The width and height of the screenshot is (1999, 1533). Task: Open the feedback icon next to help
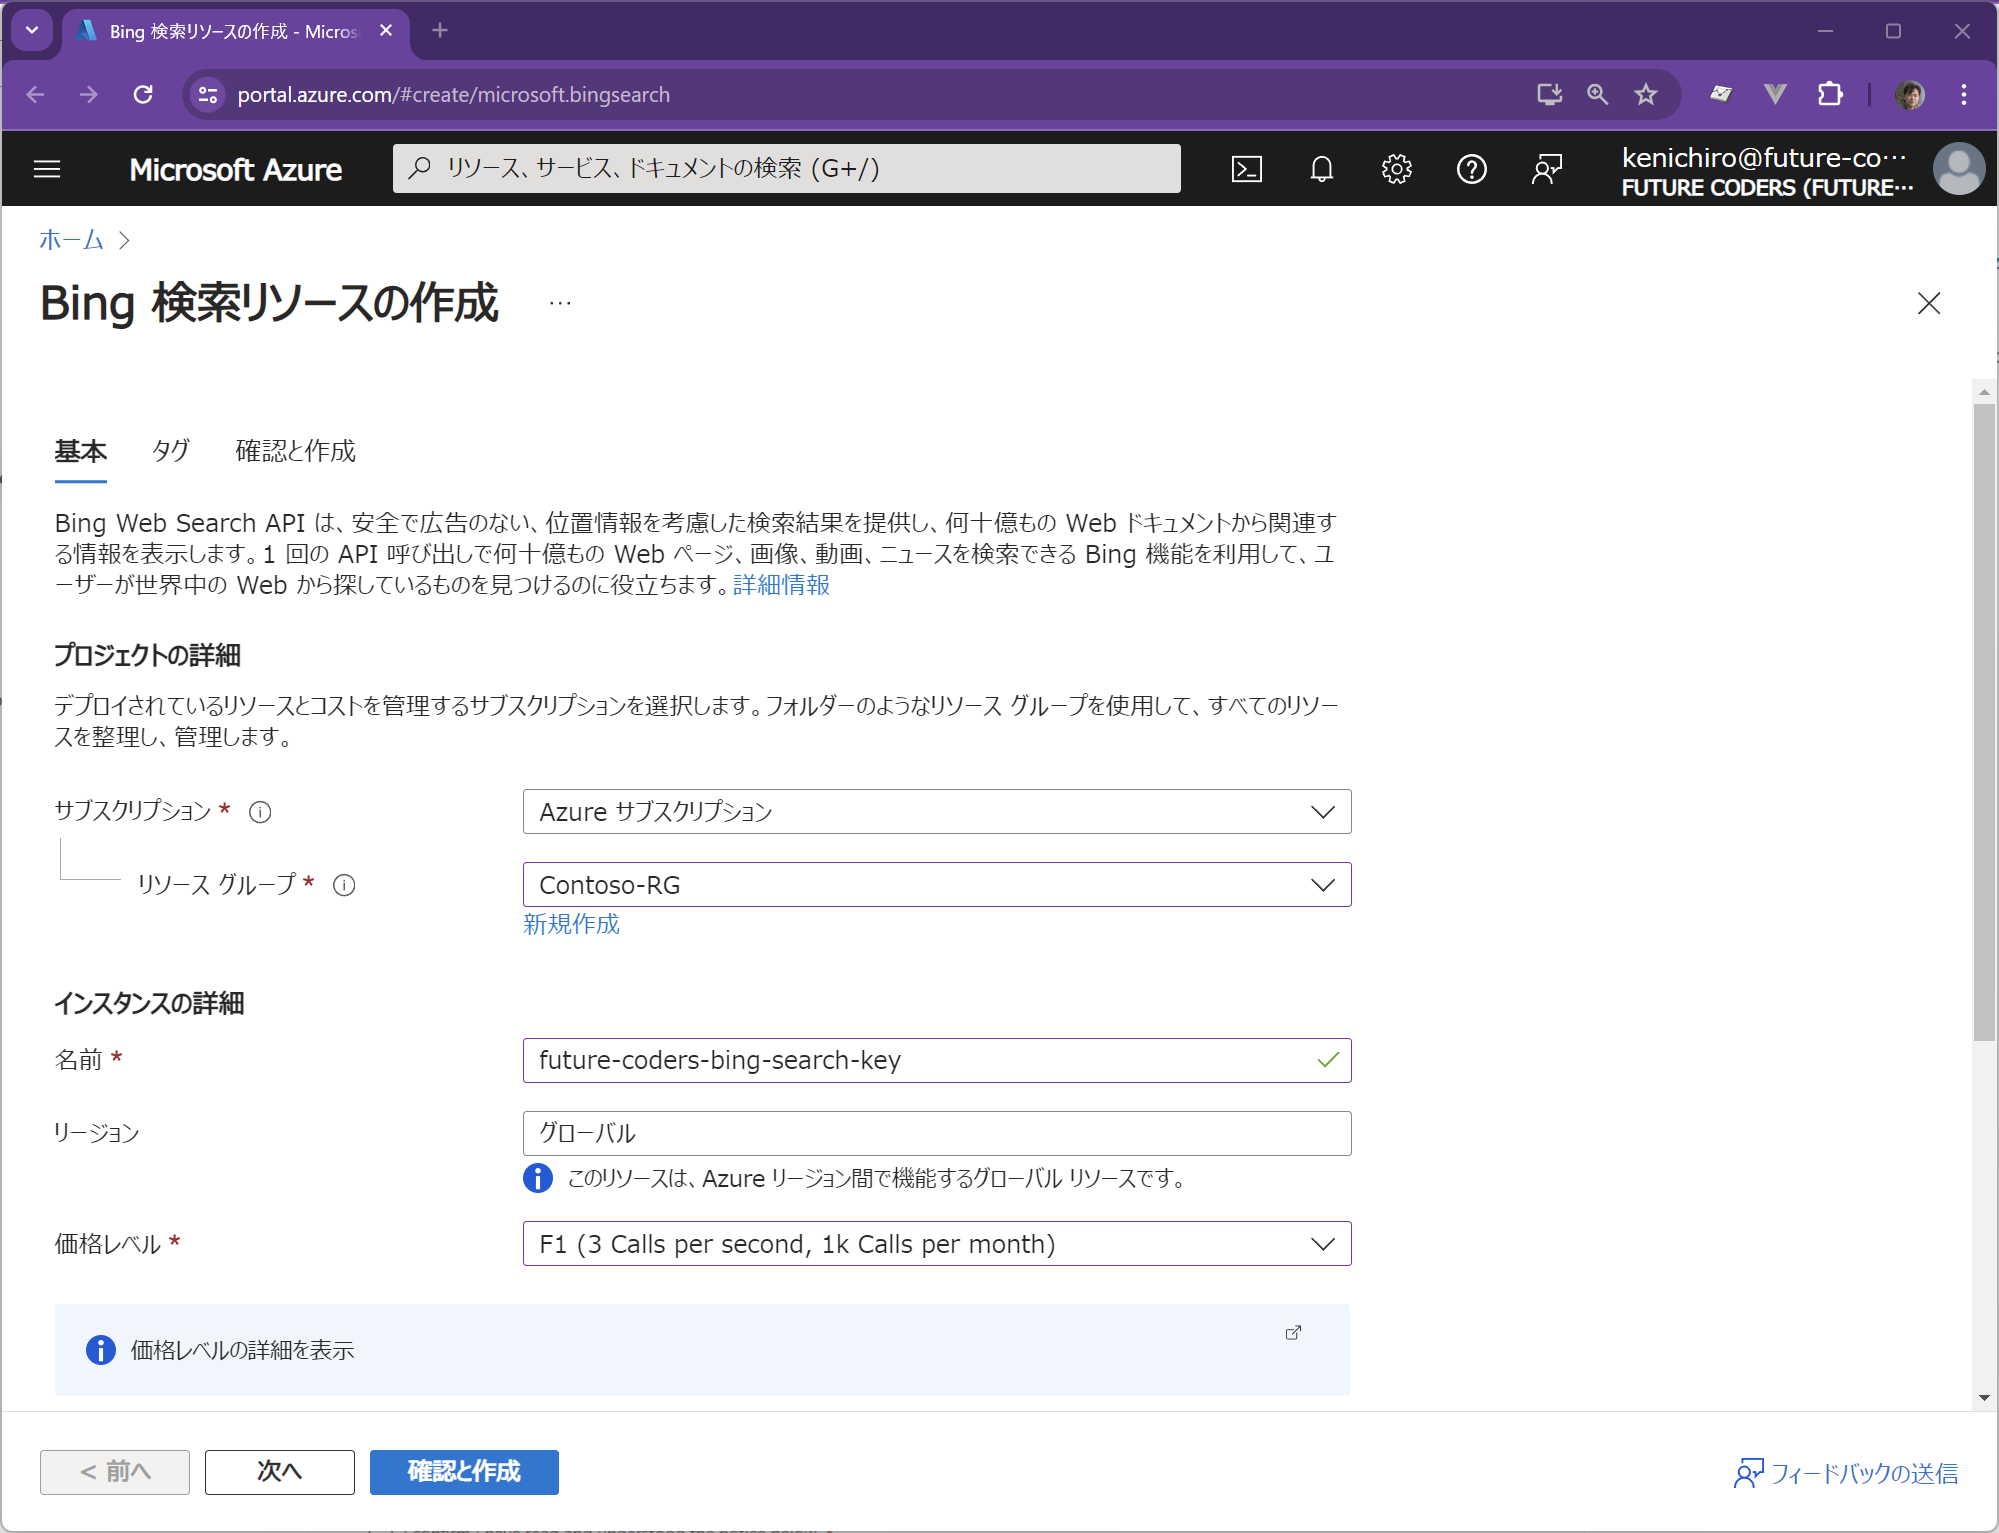(x=1546, y=169)
